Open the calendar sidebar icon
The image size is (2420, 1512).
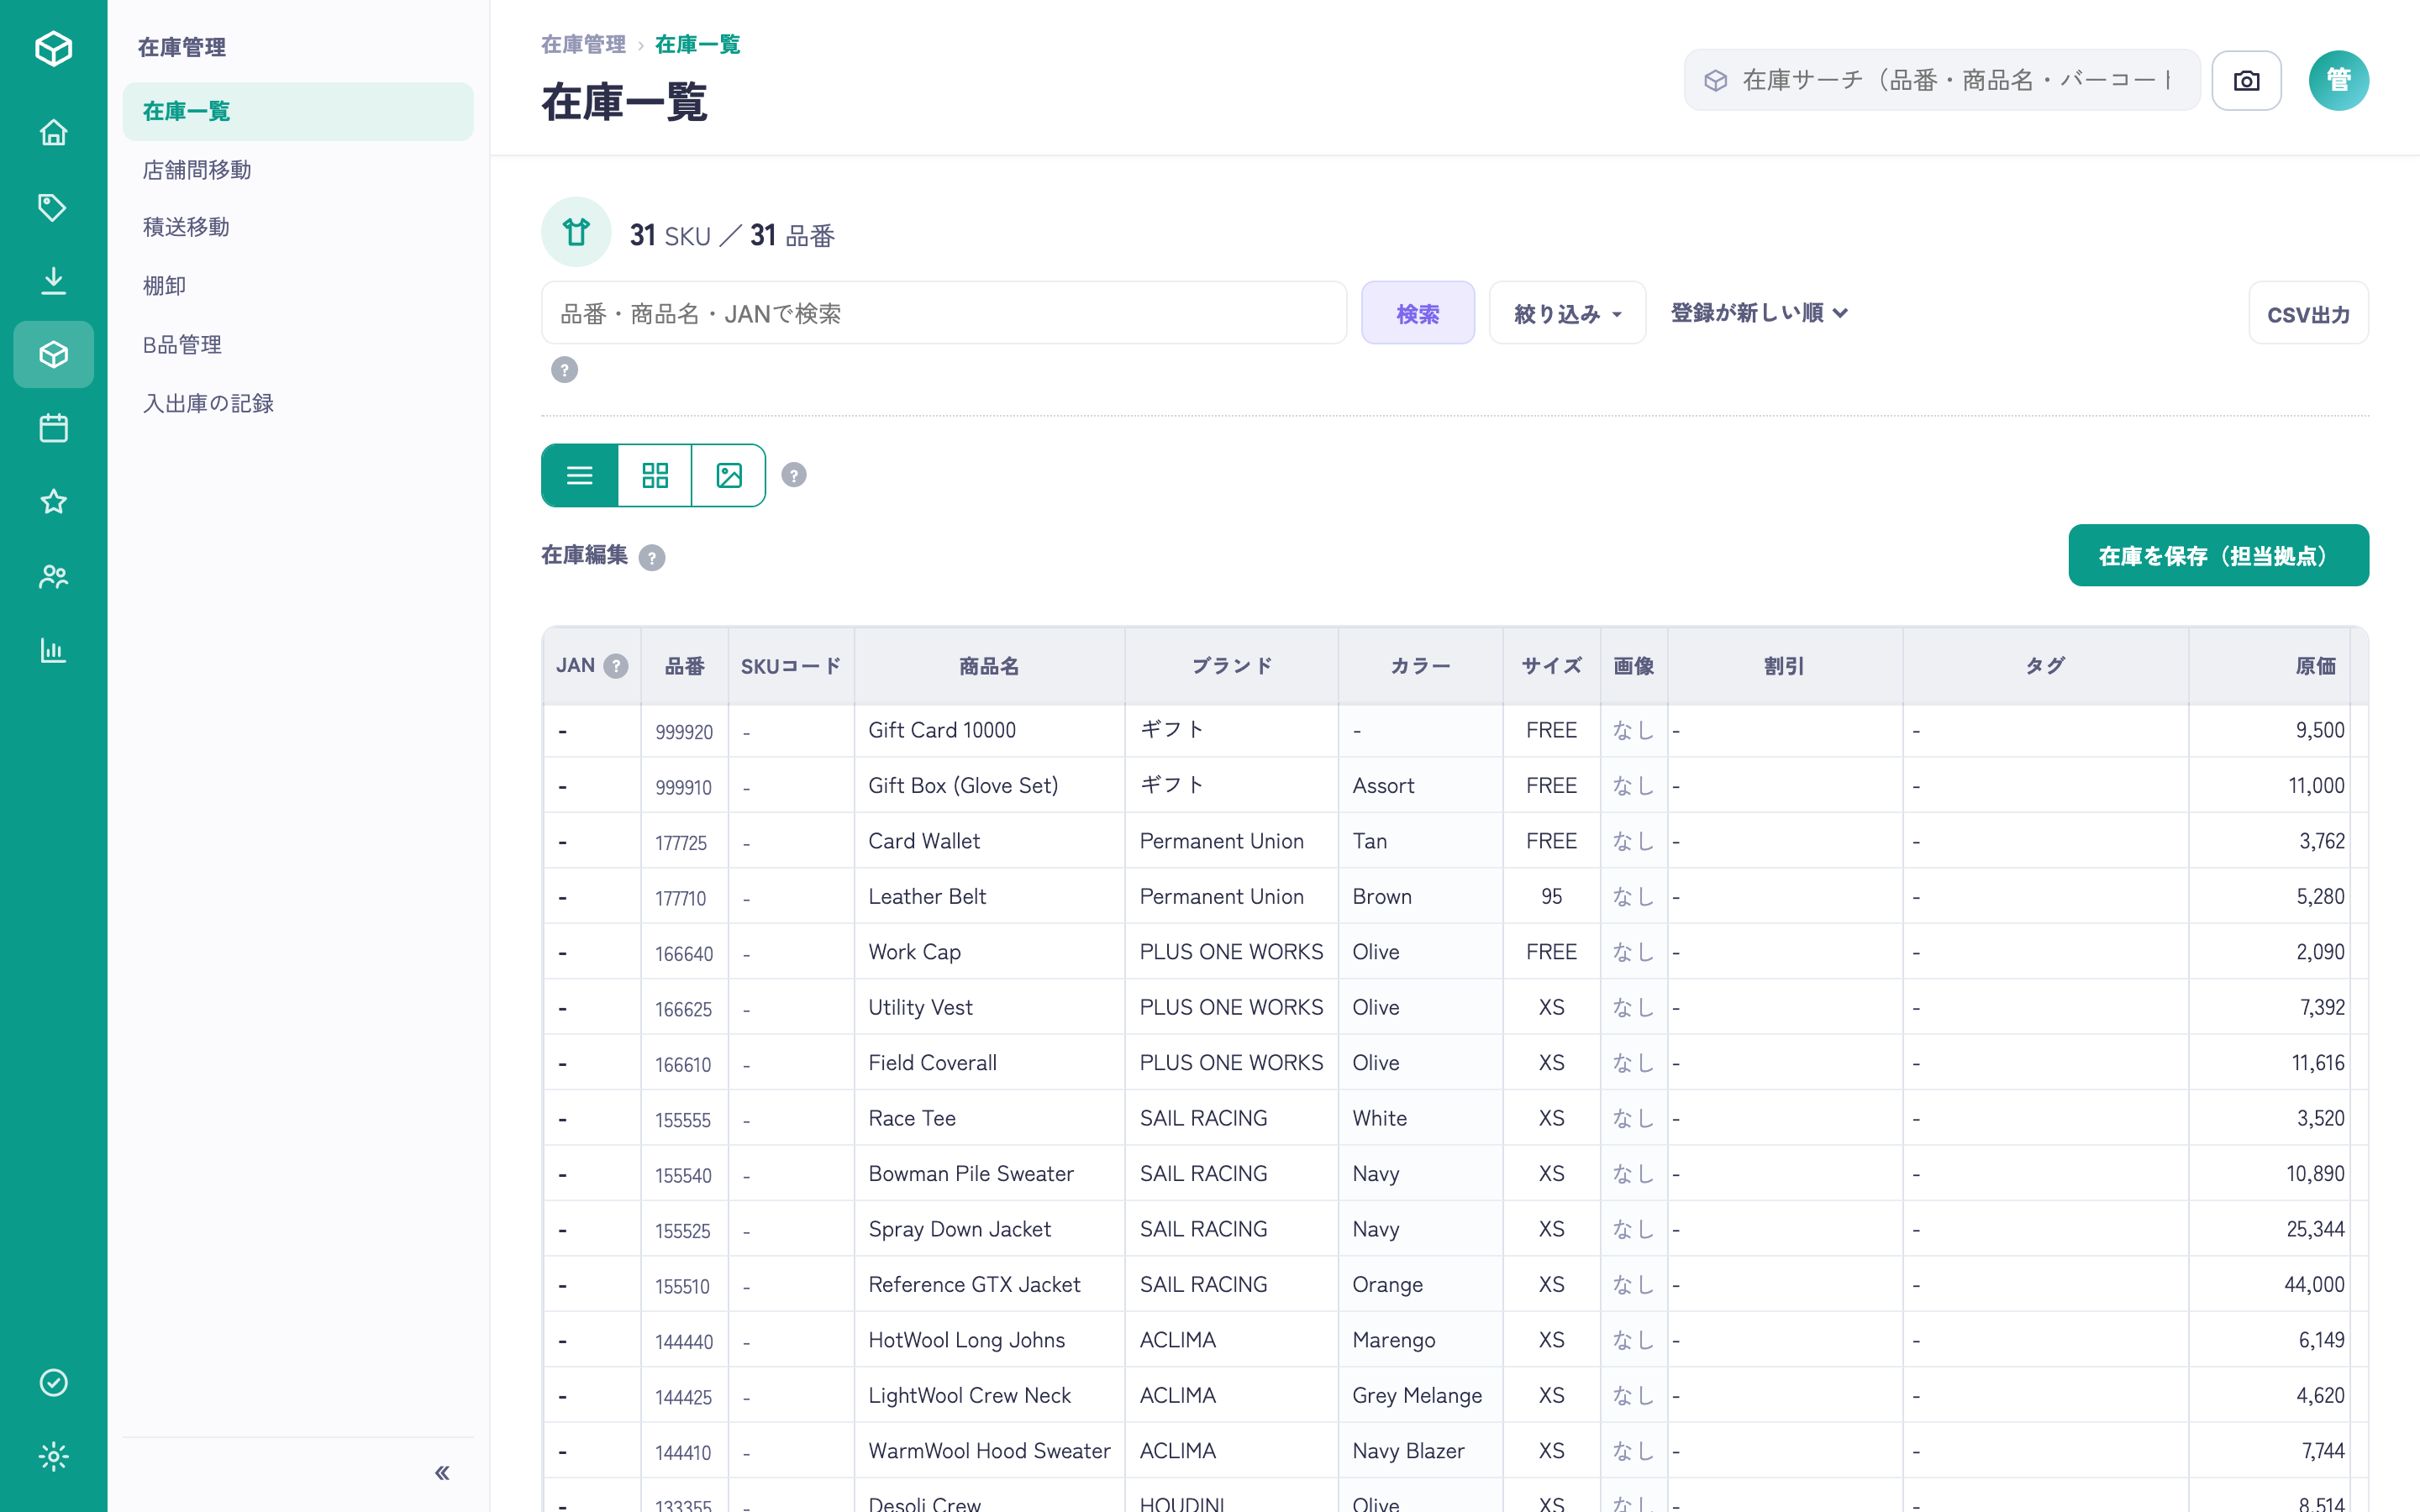tap(53, 428)
